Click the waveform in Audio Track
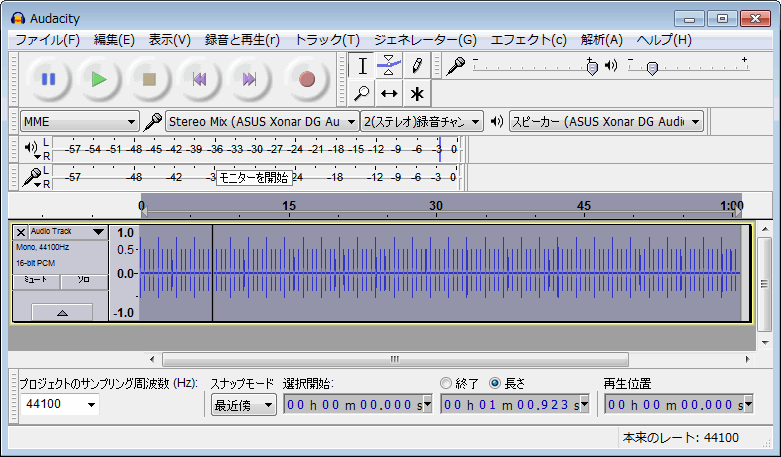Image resolution: width=781 pixels, height=457 pixels. [x=440, y=273]
